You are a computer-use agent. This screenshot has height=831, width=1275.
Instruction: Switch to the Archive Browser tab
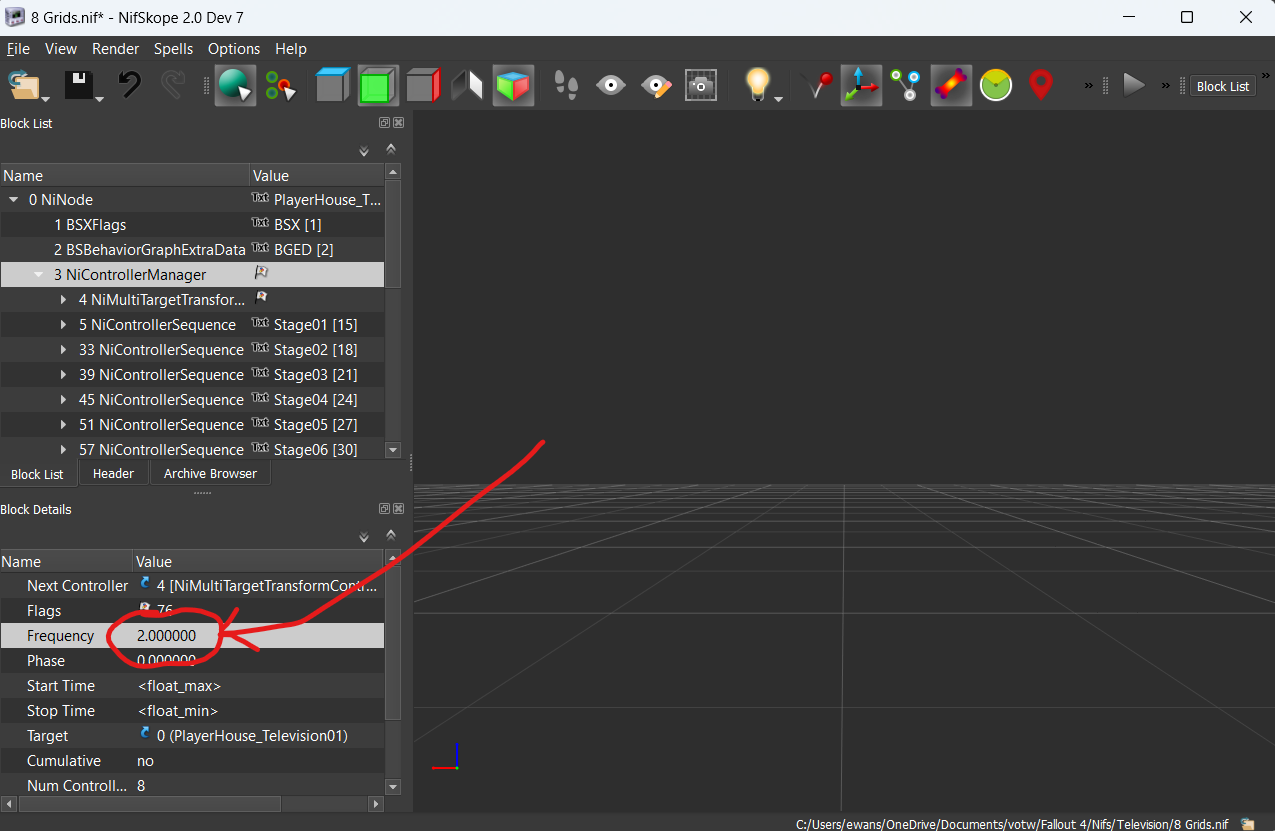point(210,474)
